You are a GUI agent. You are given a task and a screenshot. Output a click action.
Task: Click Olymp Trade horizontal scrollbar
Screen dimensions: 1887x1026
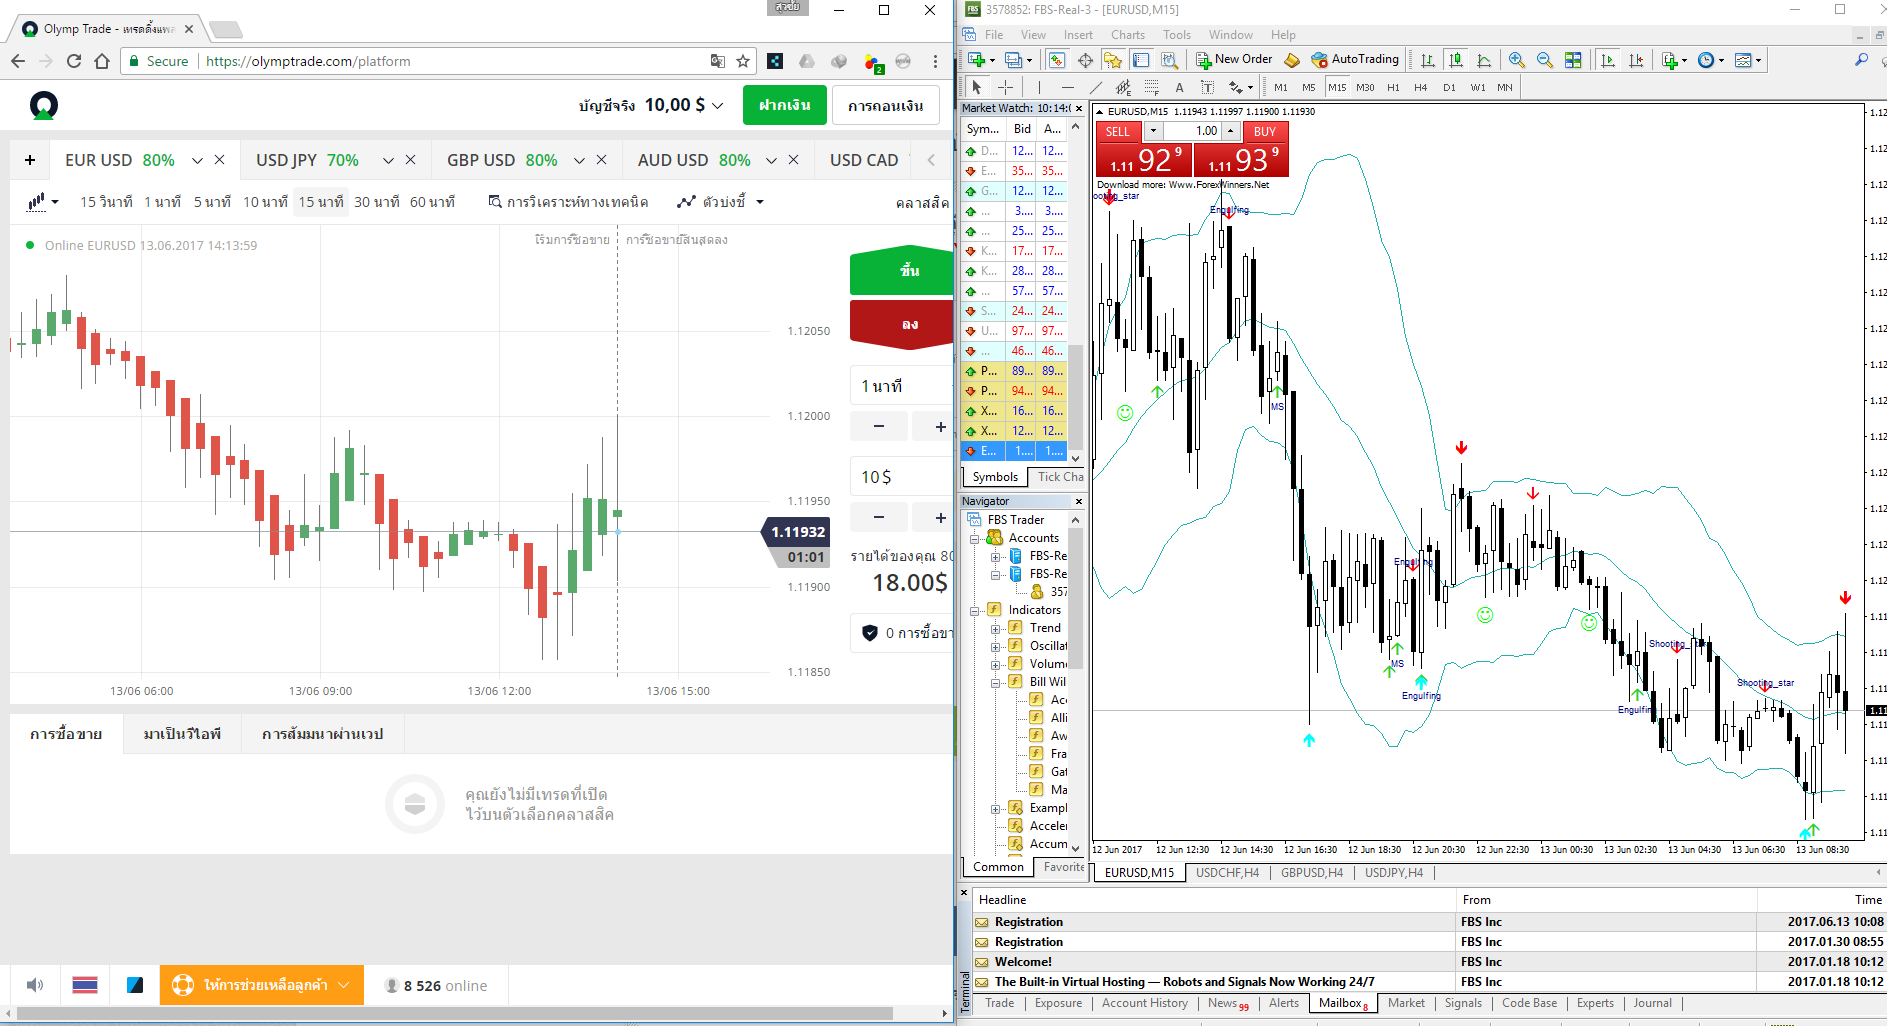click(455, 1013)
